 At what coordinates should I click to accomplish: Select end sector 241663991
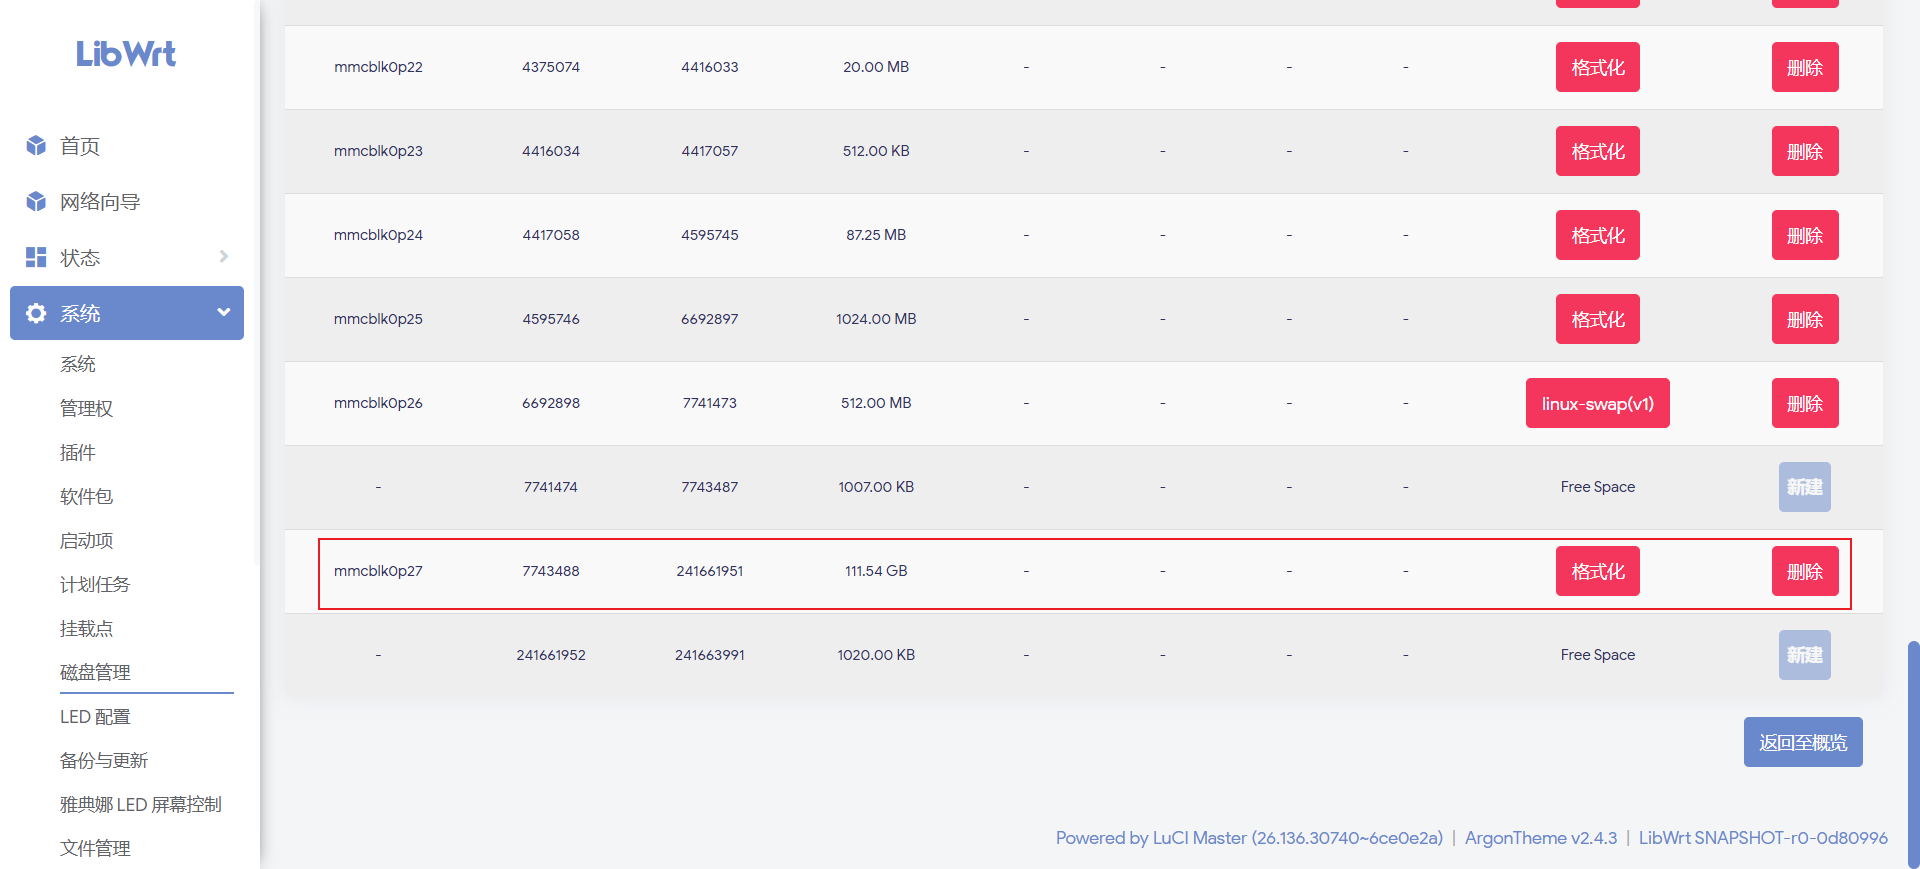pos(710,655)
